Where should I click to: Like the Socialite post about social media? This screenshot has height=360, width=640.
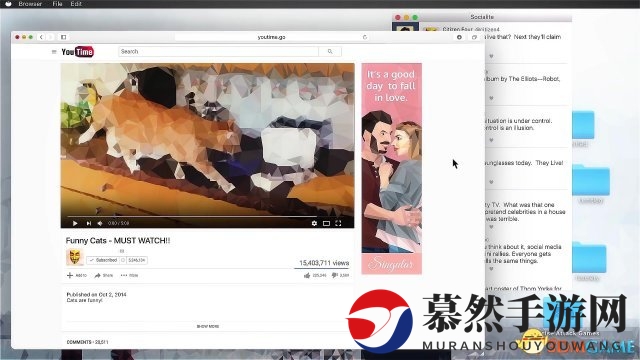pos(491,269)
